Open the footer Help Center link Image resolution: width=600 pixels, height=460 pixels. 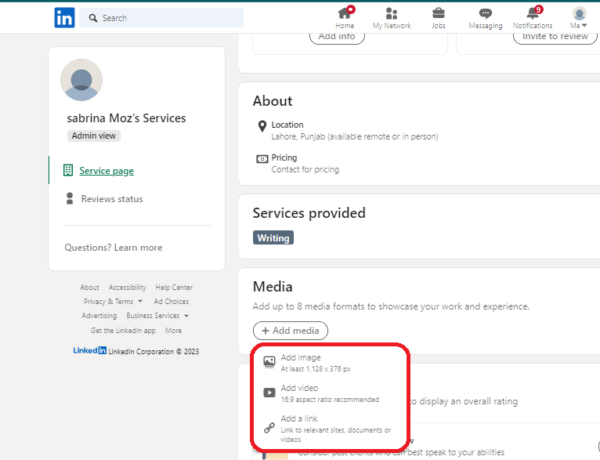point(174,287)
